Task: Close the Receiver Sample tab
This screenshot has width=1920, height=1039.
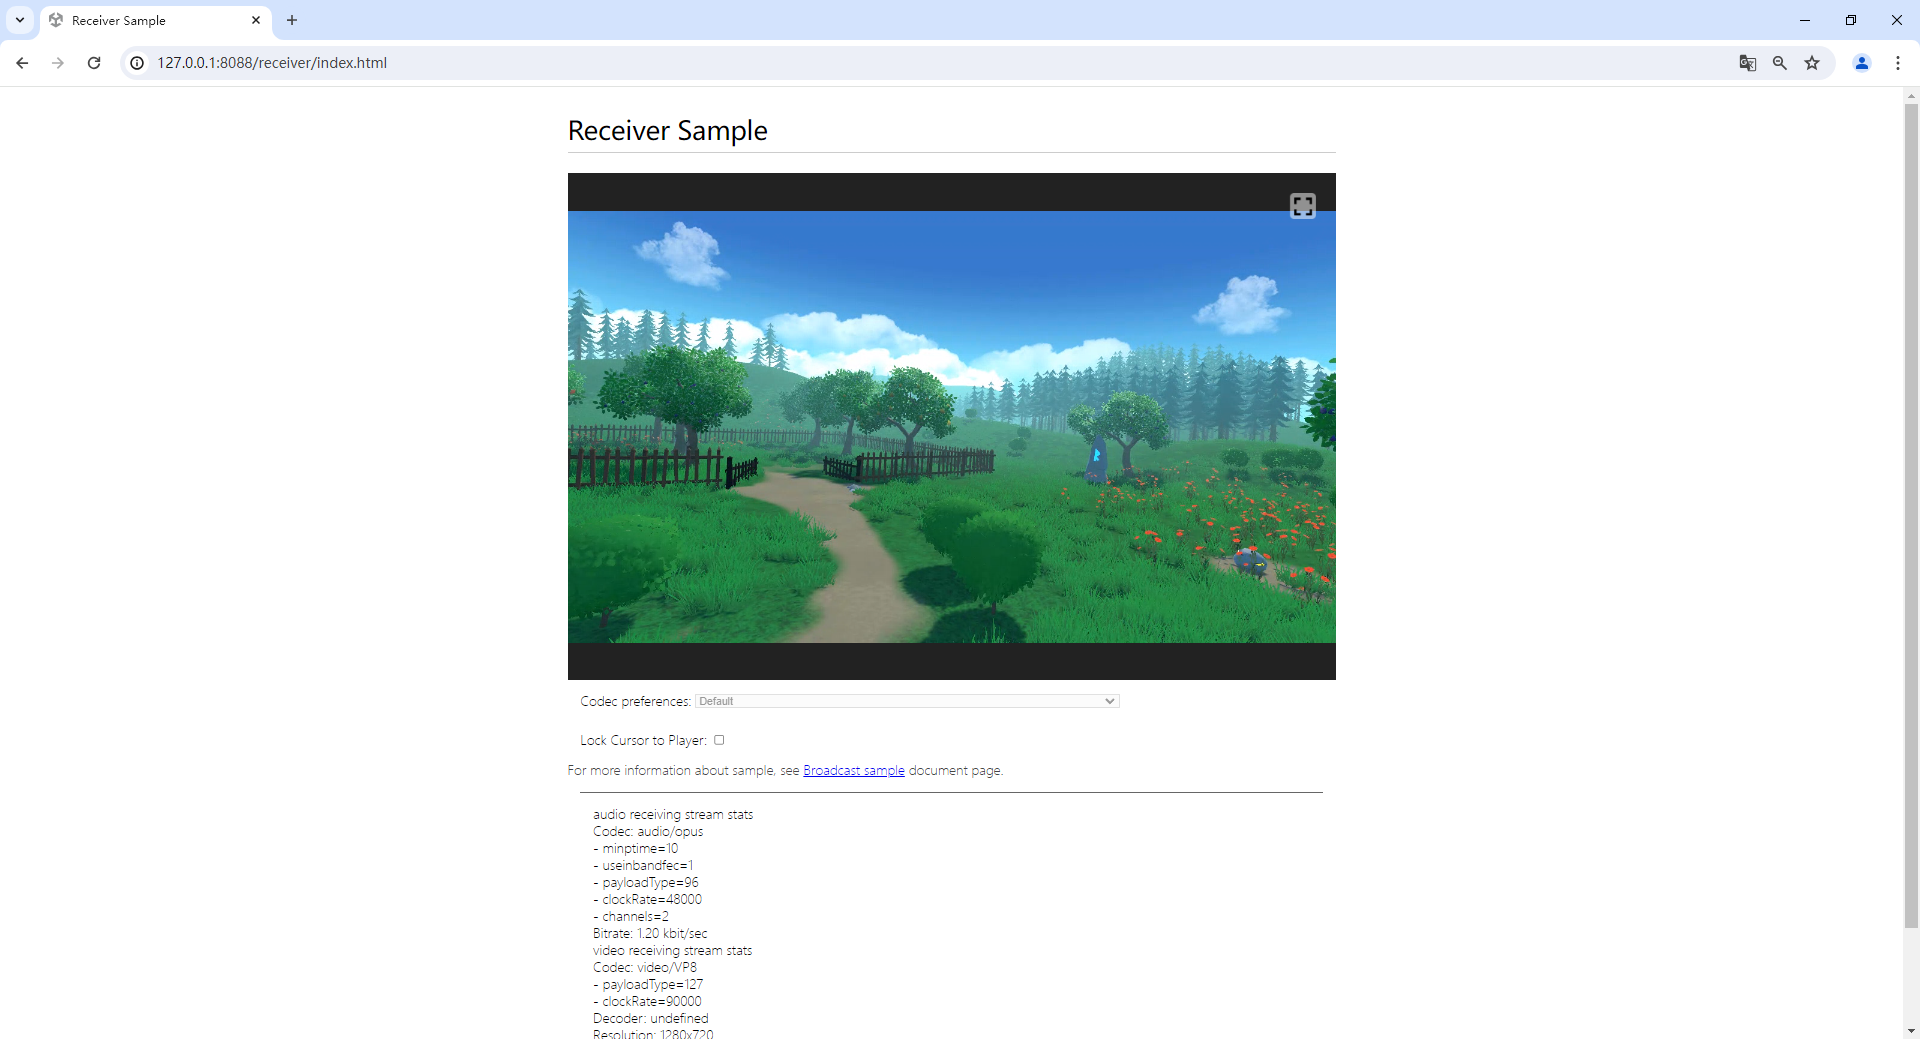Action: pos(256,20)
